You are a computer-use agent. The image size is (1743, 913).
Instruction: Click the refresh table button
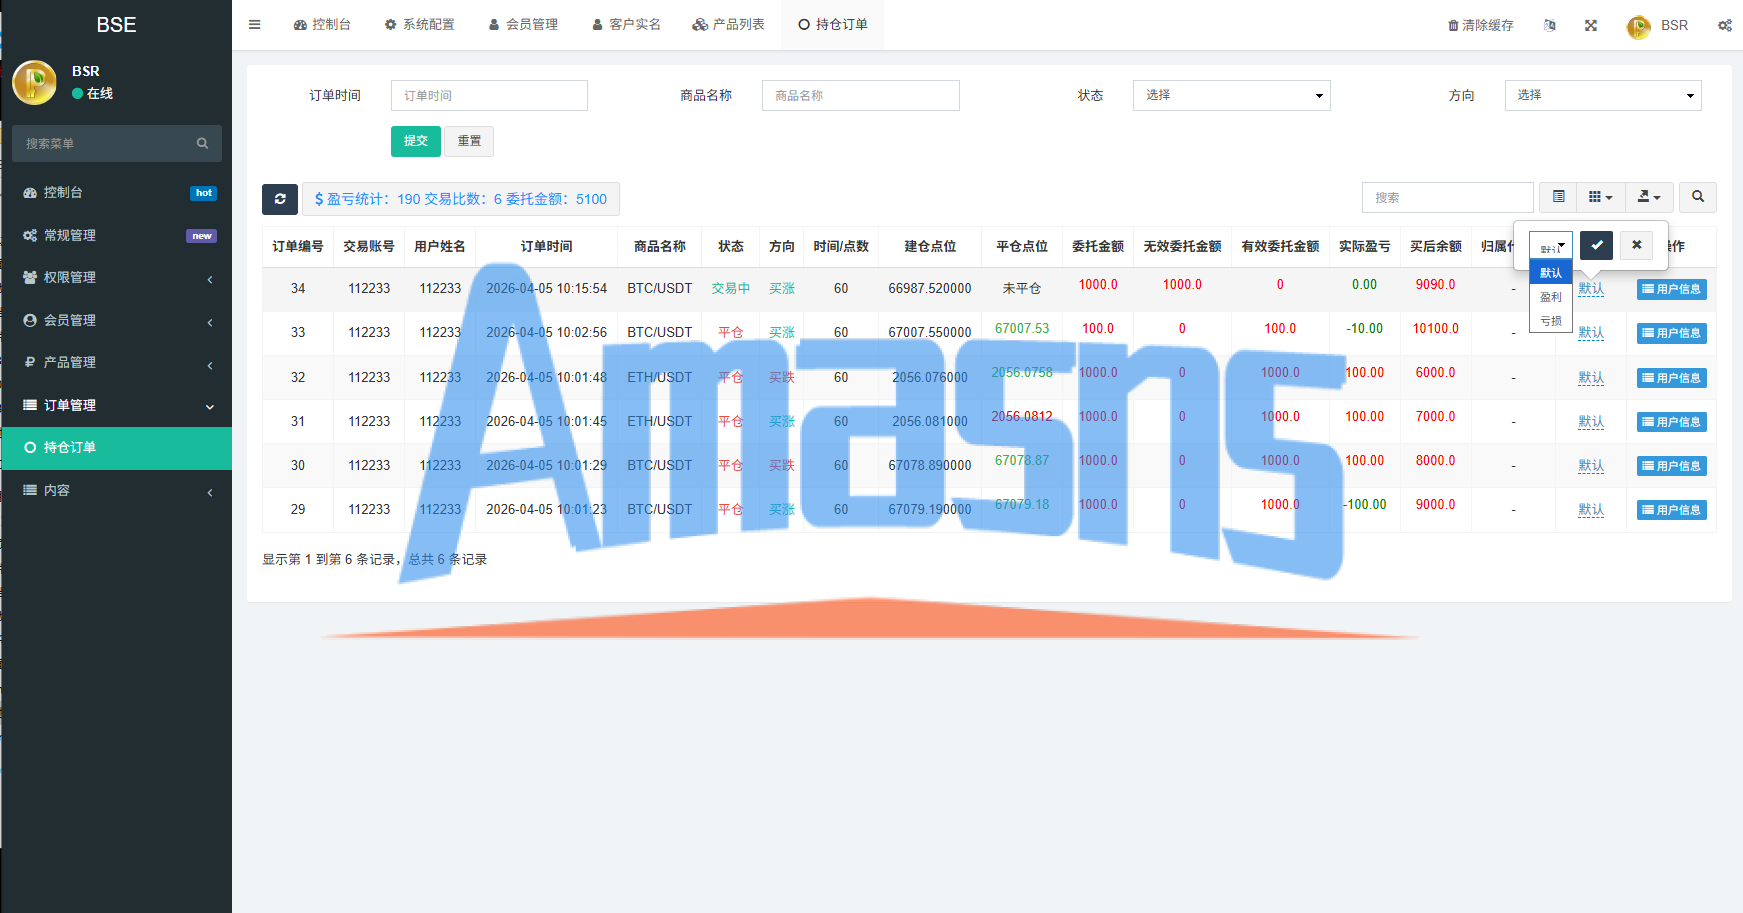280,199
